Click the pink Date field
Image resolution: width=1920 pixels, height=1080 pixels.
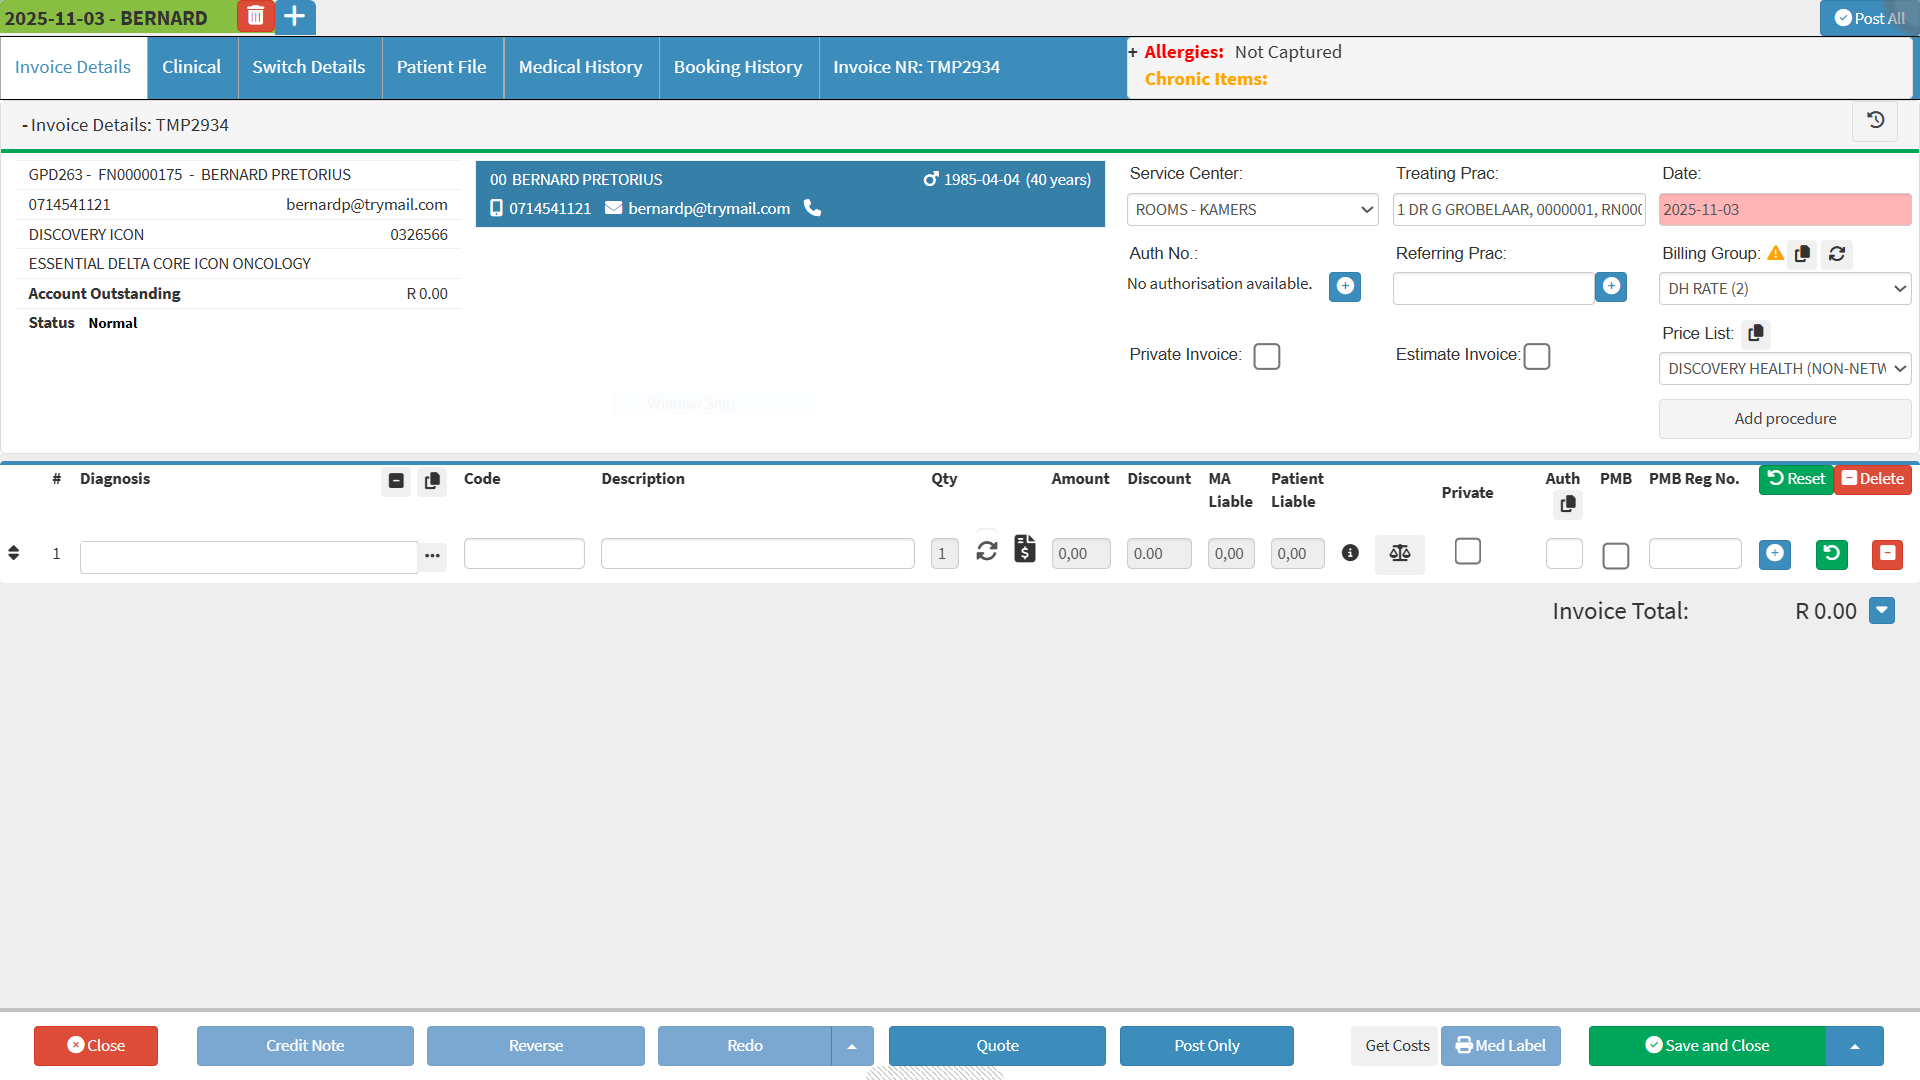click(x=1784, y=210)
